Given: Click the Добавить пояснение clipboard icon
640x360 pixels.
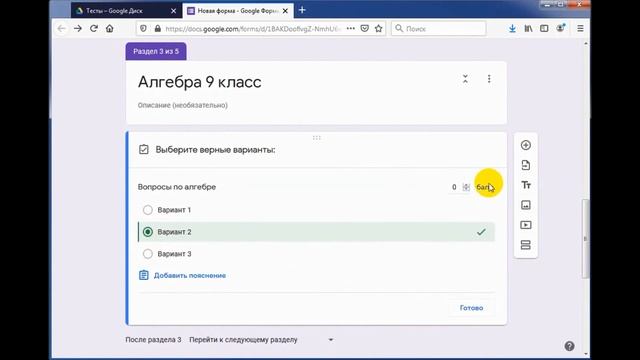Looking at the screenshot, I should [144, 275].
